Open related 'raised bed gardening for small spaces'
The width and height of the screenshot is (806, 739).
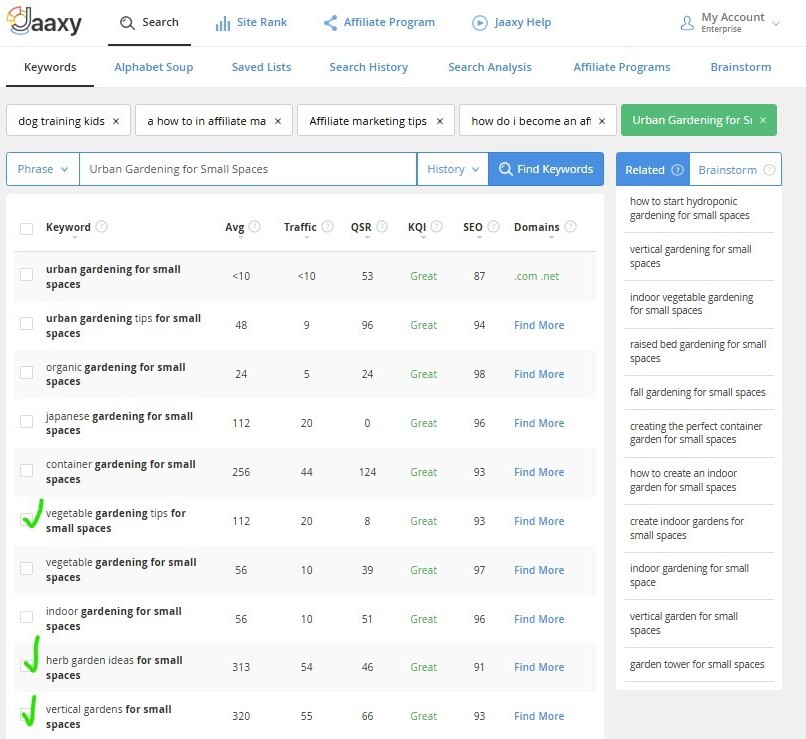[x=698, y=351]
